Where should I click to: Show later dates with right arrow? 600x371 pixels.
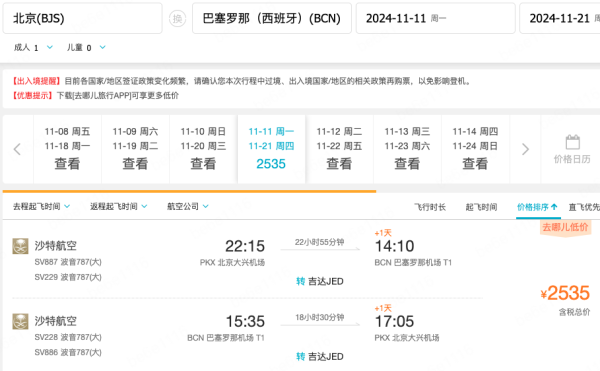(x=525, y=149)
